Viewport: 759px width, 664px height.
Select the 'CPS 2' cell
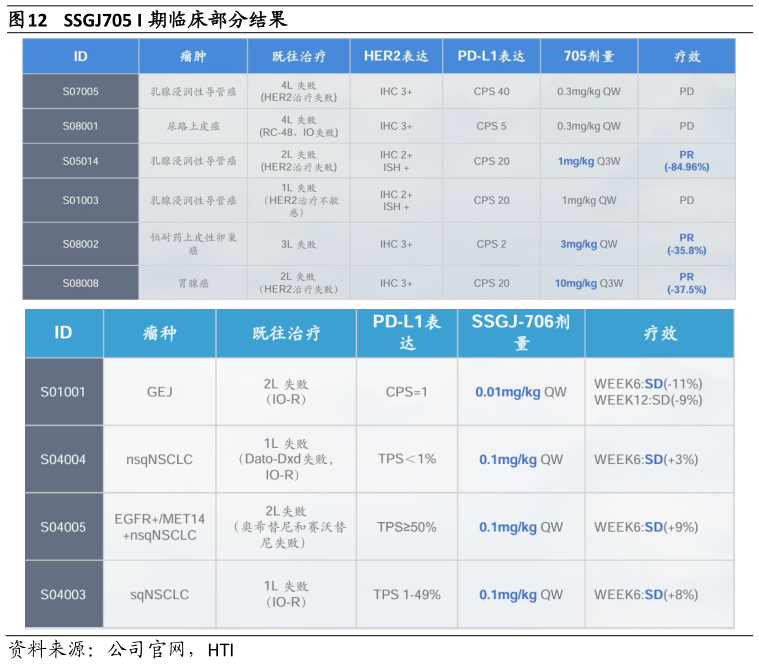pos(491,244)
